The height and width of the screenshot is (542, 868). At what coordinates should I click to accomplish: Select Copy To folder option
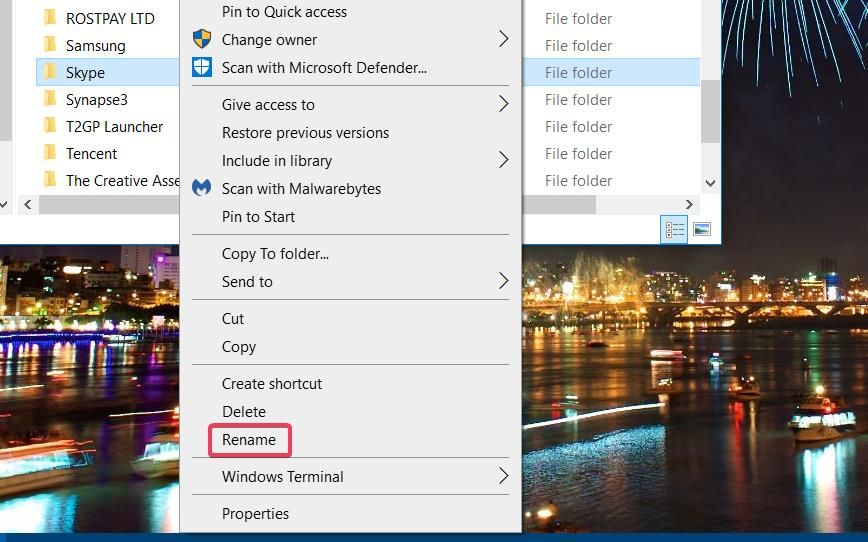pos(275,254)
